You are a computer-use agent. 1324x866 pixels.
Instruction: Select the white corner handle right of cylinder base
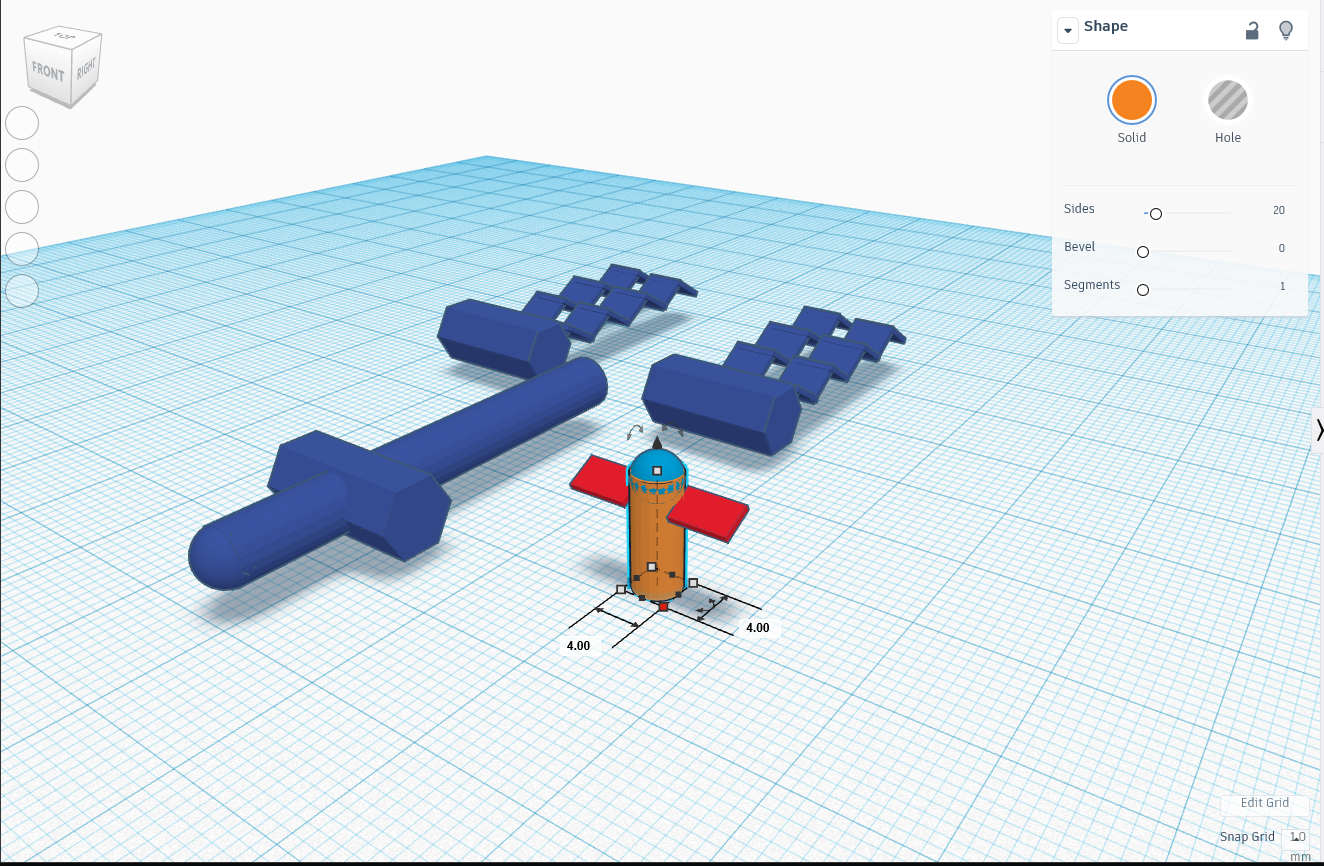[693, 583]
